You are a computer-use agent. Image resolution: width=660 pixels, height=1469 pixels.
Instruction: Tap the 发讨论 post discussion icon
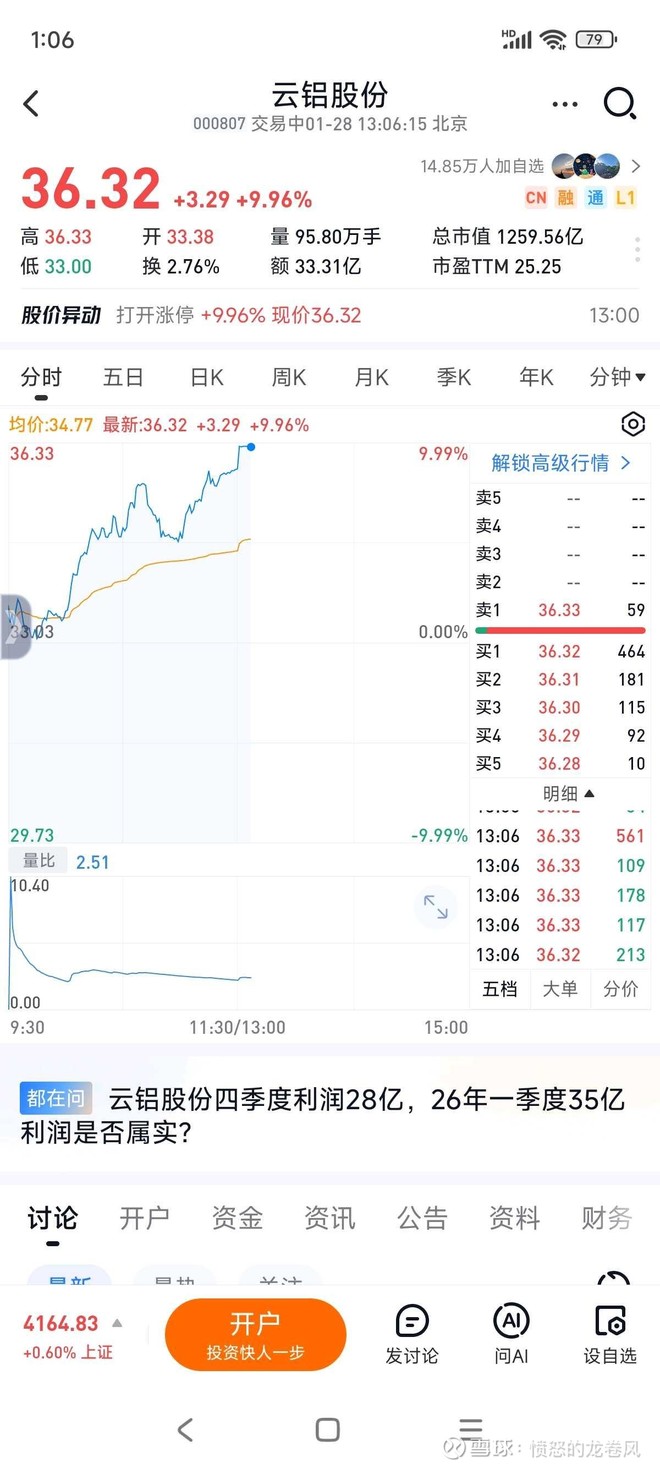click(411, 1330)
